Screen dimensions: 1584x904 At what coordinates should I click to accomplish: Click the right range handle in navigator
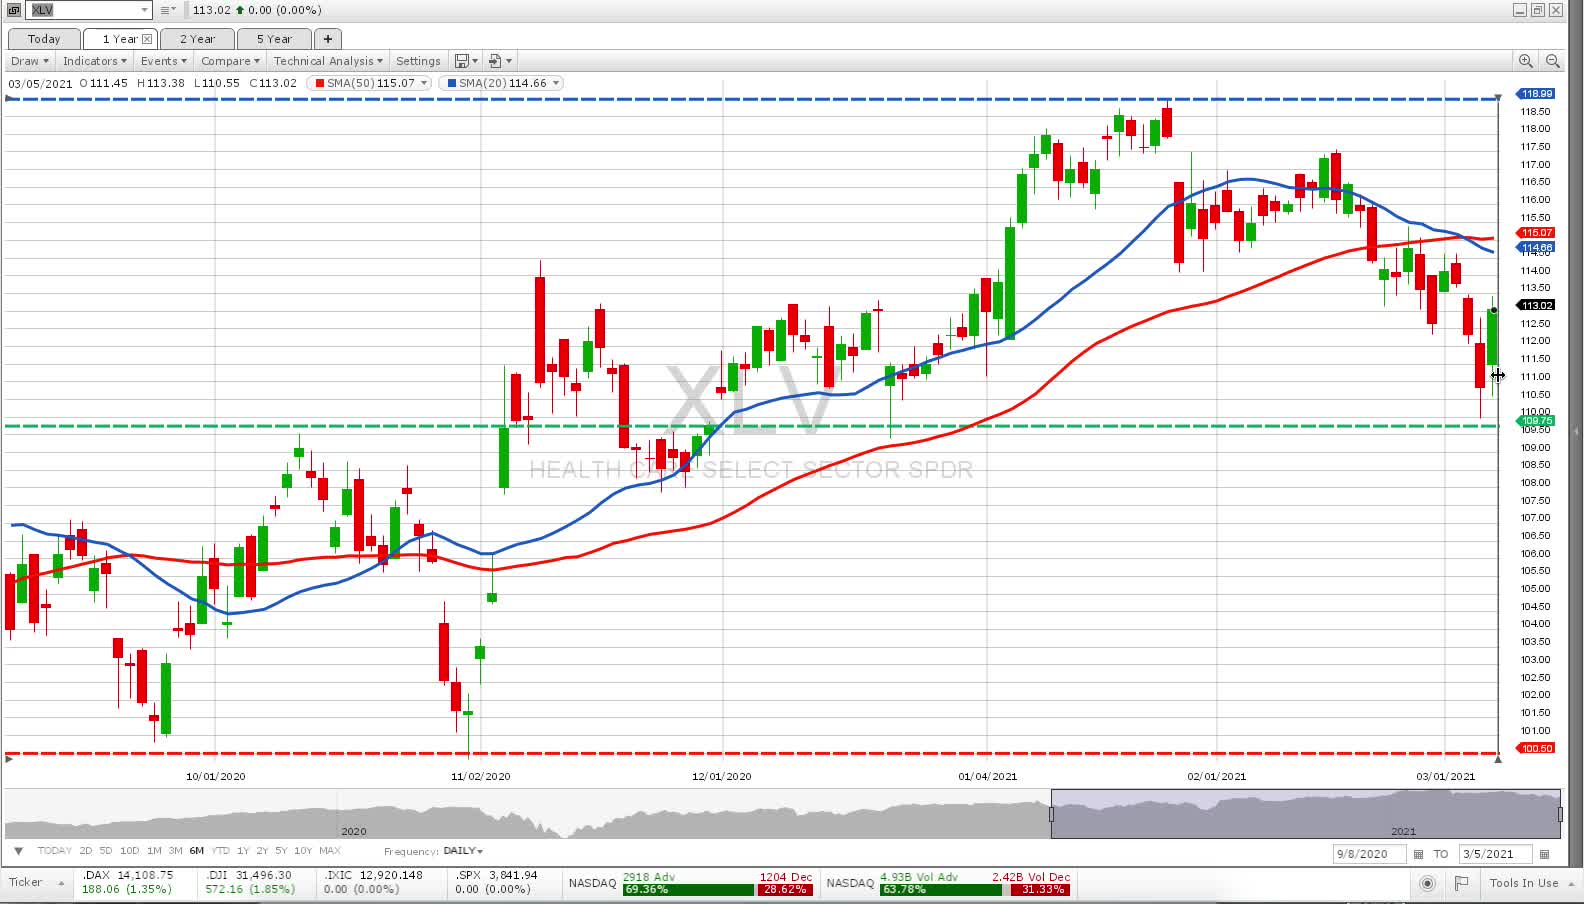pyautogui.click(x=1560, y=814)
